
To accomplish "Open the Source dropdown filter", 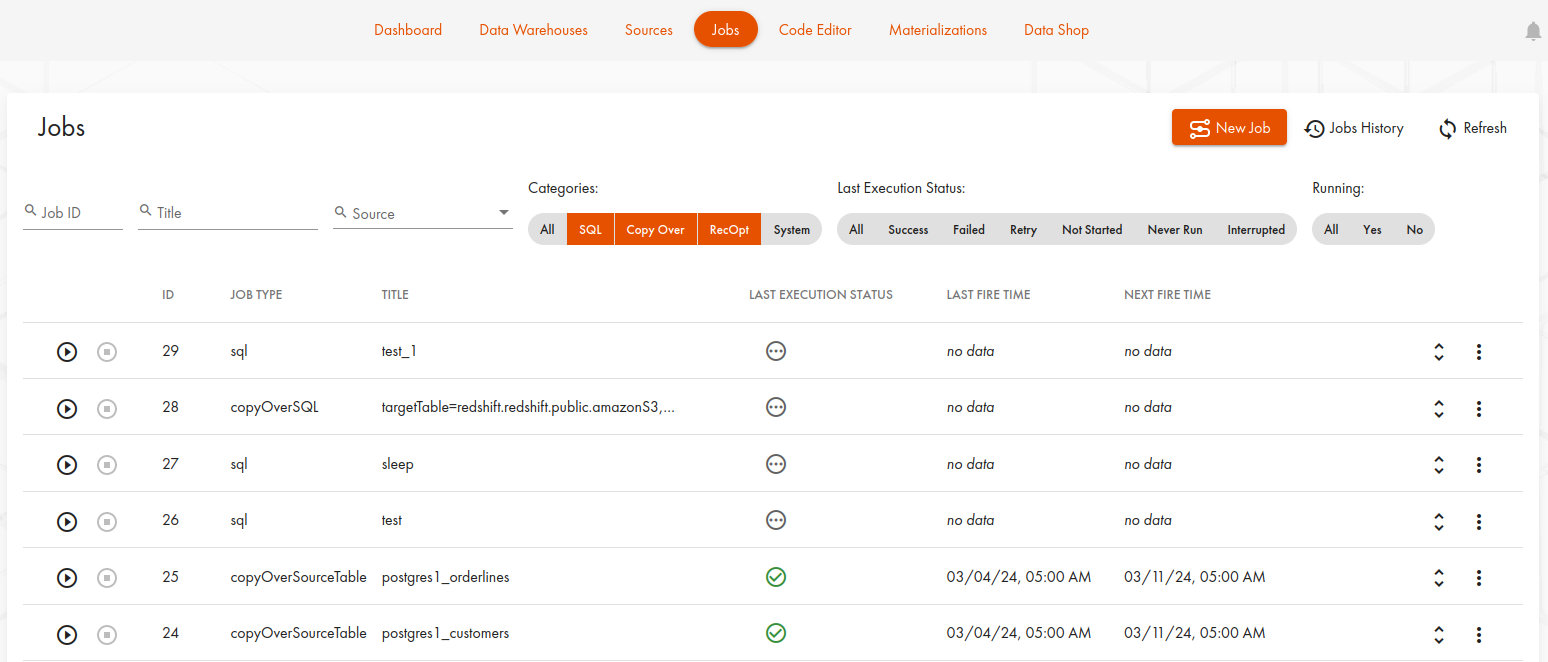I will coord(423,214).
